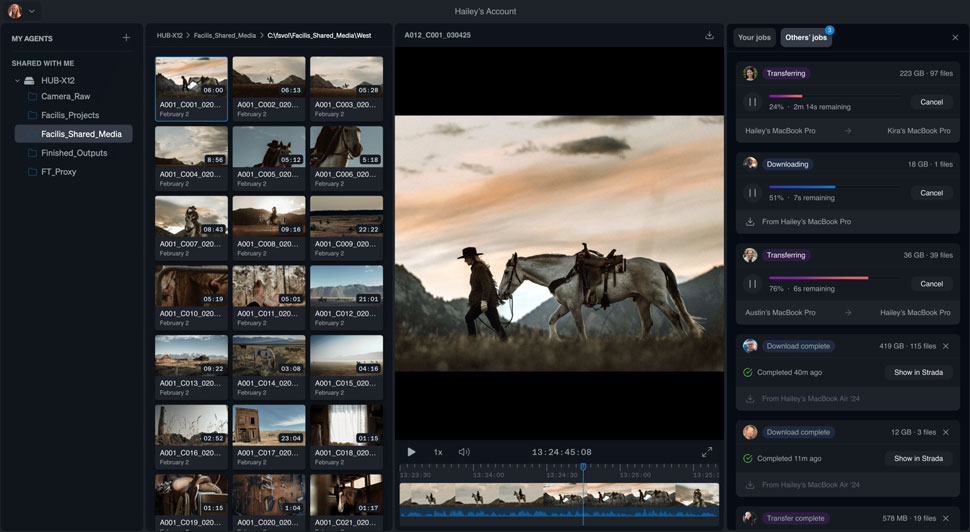970x532 pixels.
Task: Close the jobs panel with the X
Action: 955,38
